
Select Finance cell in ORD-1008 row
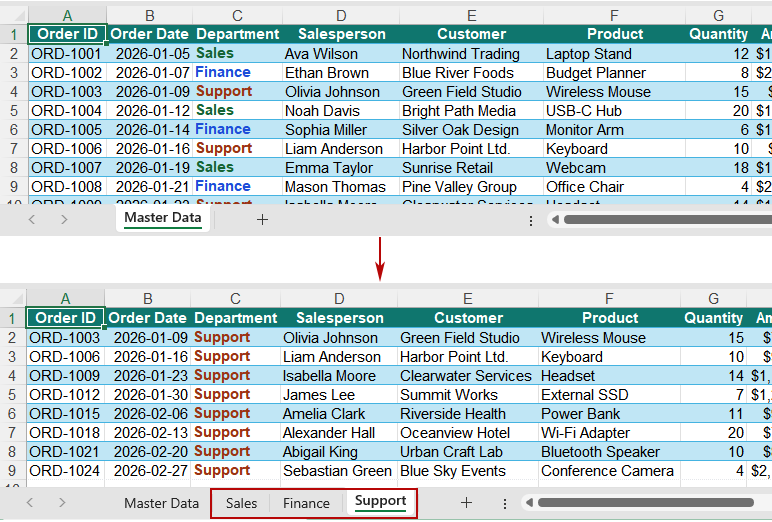pyautogui.click(x=237, y=187)
